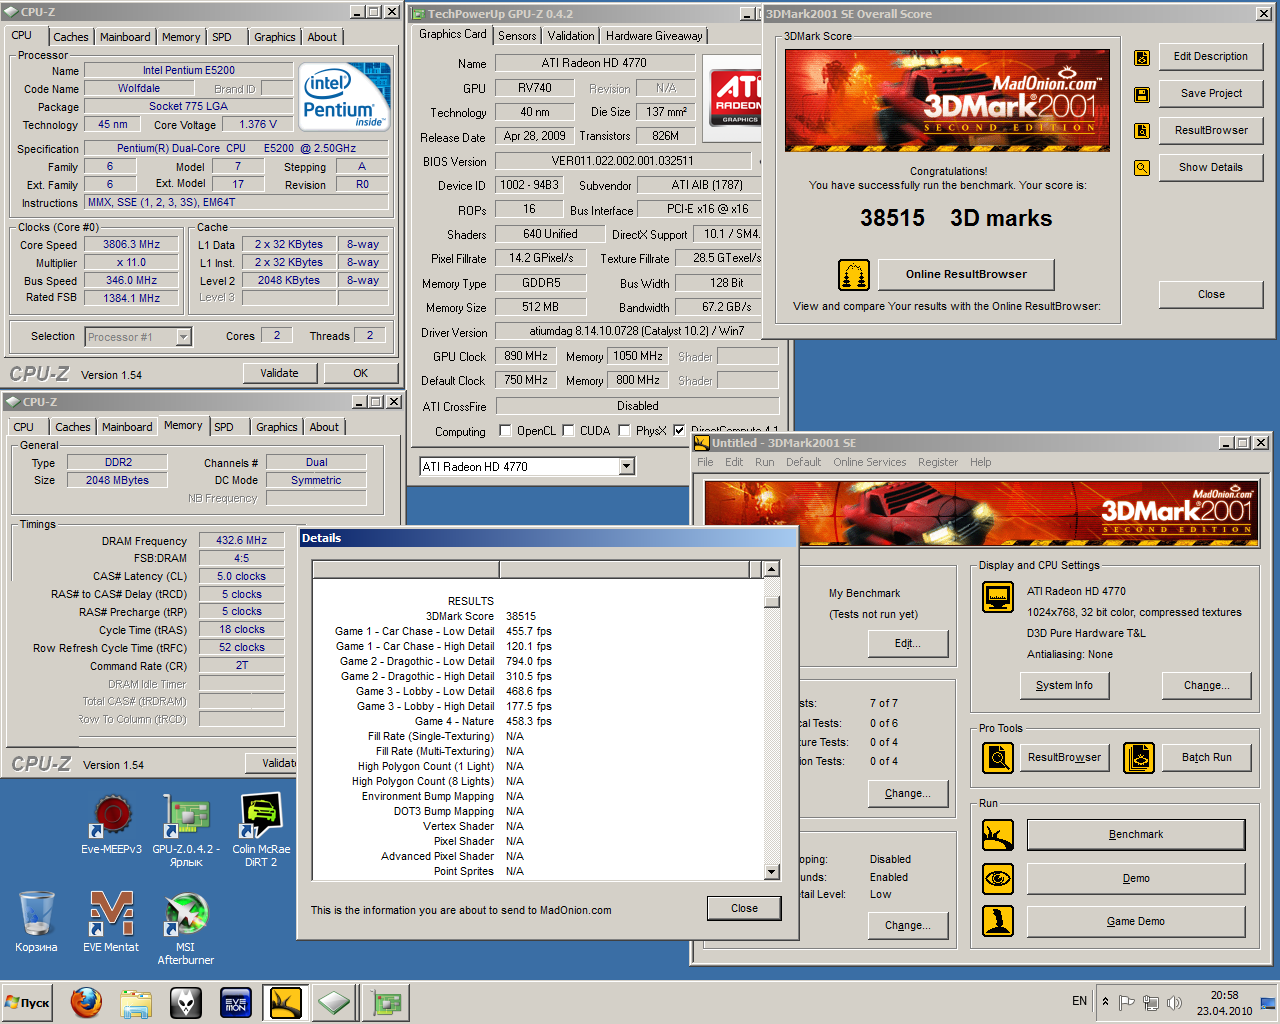1280x1024 pixels.
Task: Open the Processor #1 selection dropdown
Action: [x=183, y=337]
